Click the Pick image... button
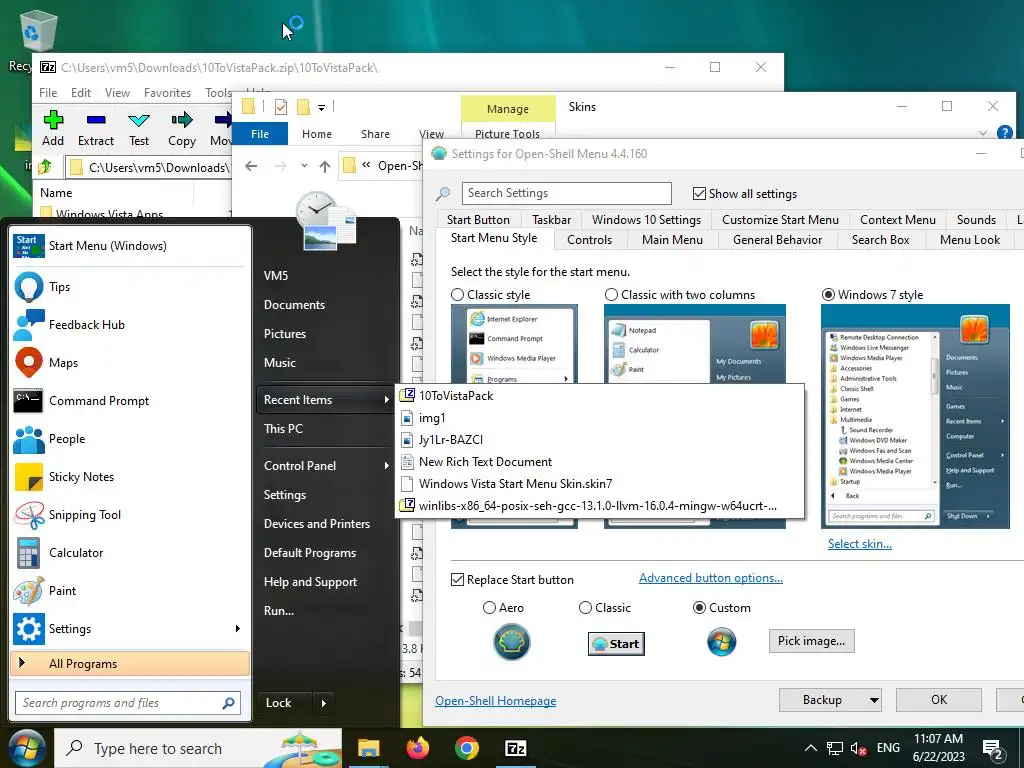The image size is (1024, 768). click(x=811, y=641)
